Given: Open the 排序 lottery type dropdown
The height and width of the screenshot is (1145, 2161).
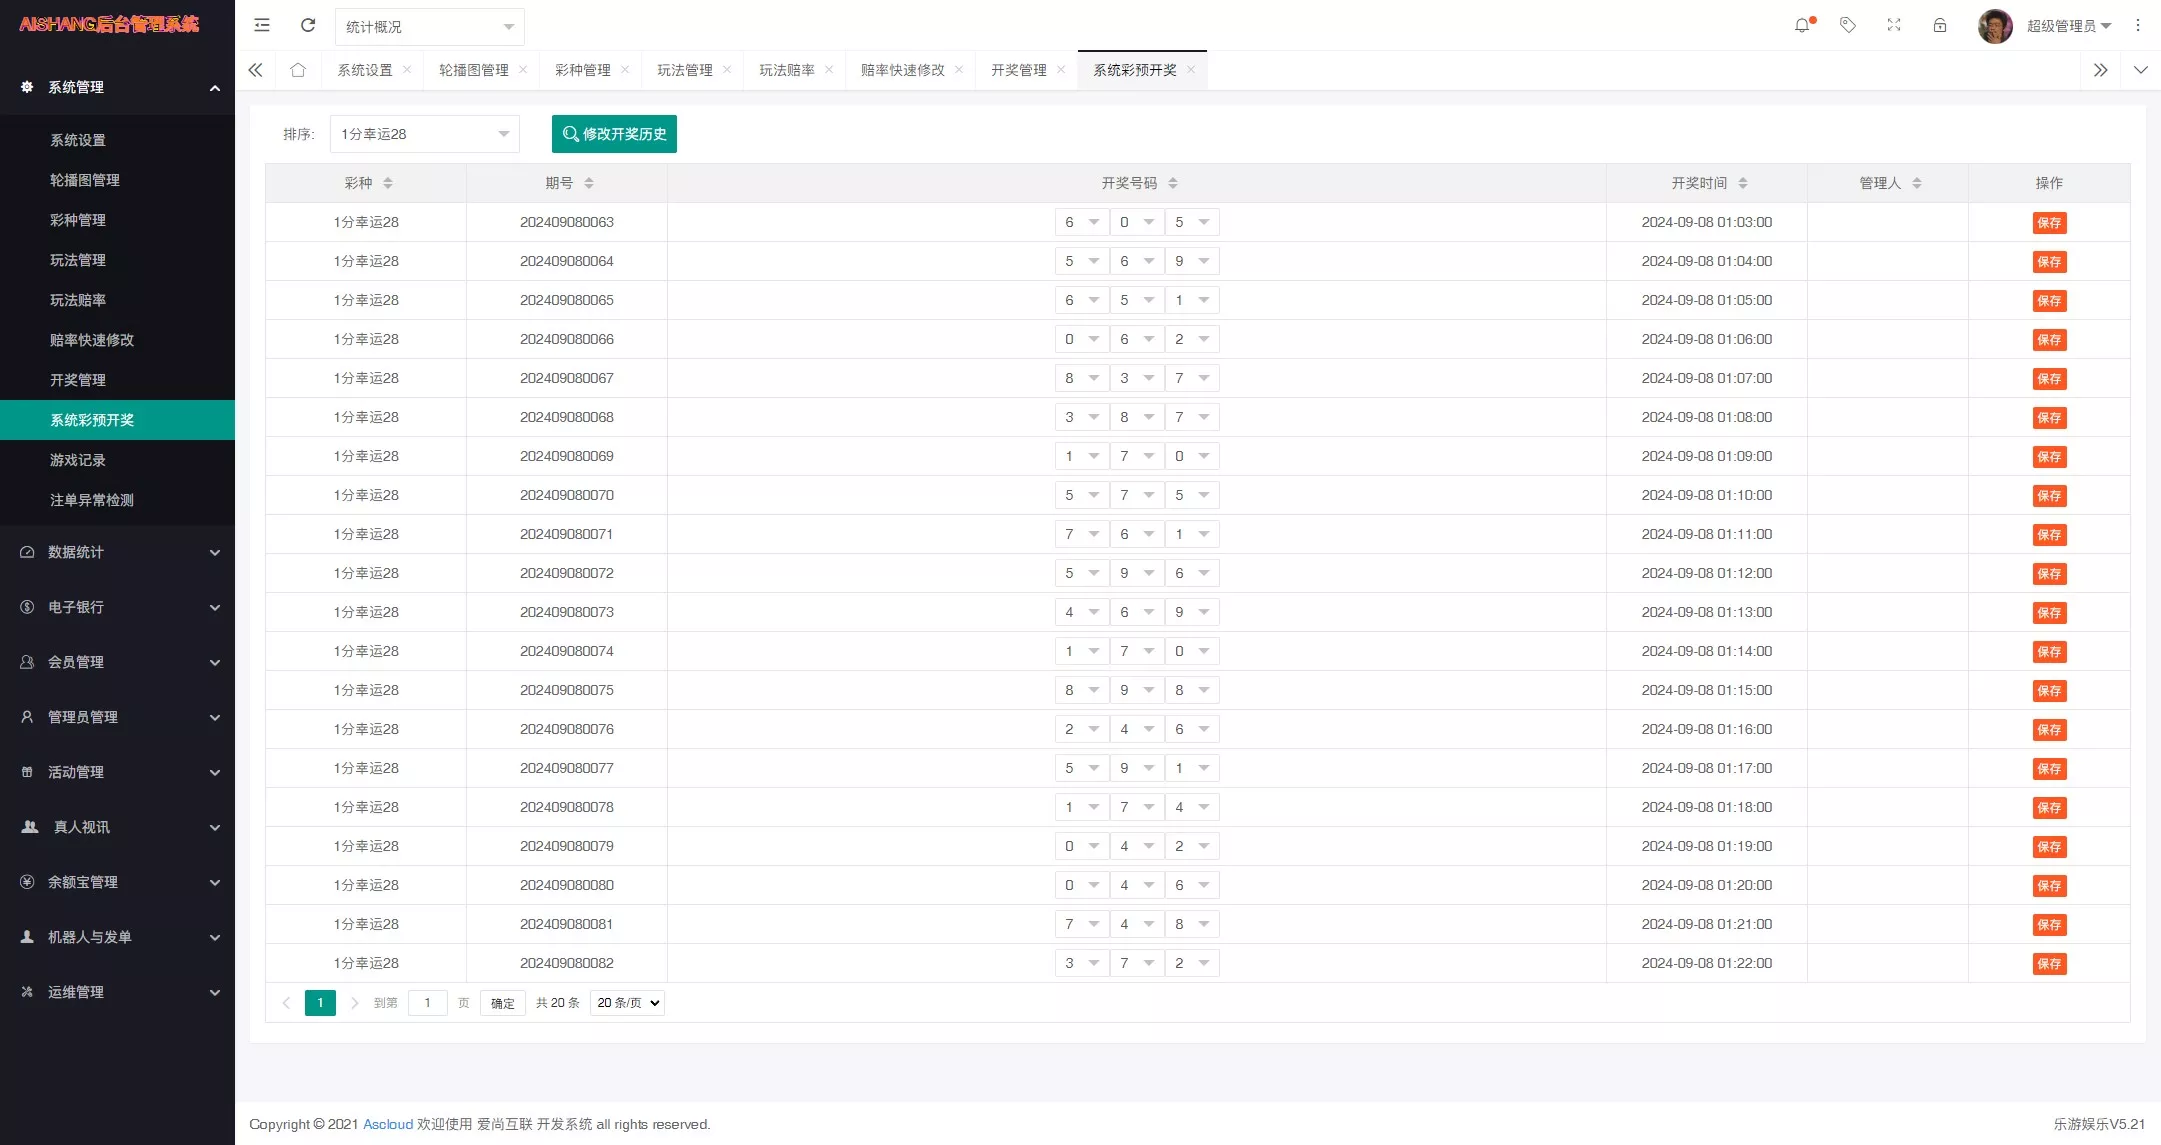Looking at the screenshot, I should click(x=423, y=133).
